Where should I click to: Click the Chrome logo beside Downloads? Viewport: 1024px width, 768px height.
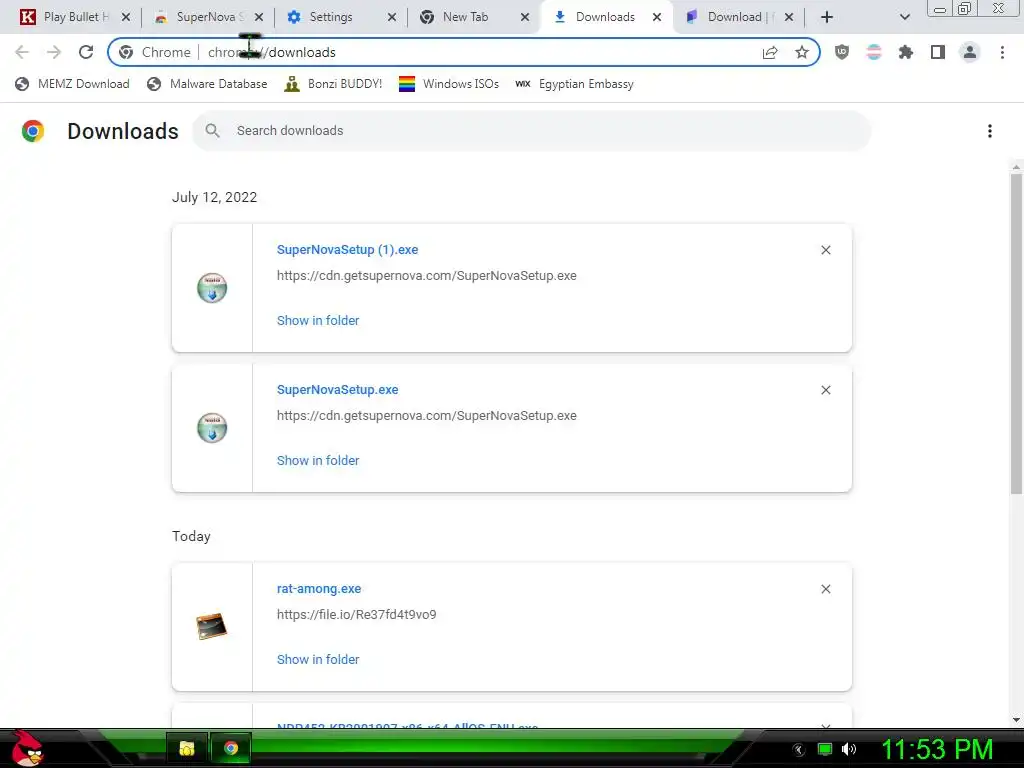[x=33, y=131]
